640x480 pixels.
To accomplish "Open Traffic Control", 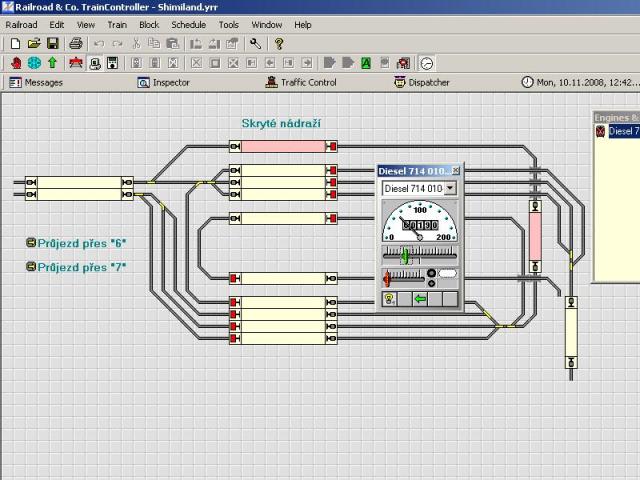I will coord(301,82).
